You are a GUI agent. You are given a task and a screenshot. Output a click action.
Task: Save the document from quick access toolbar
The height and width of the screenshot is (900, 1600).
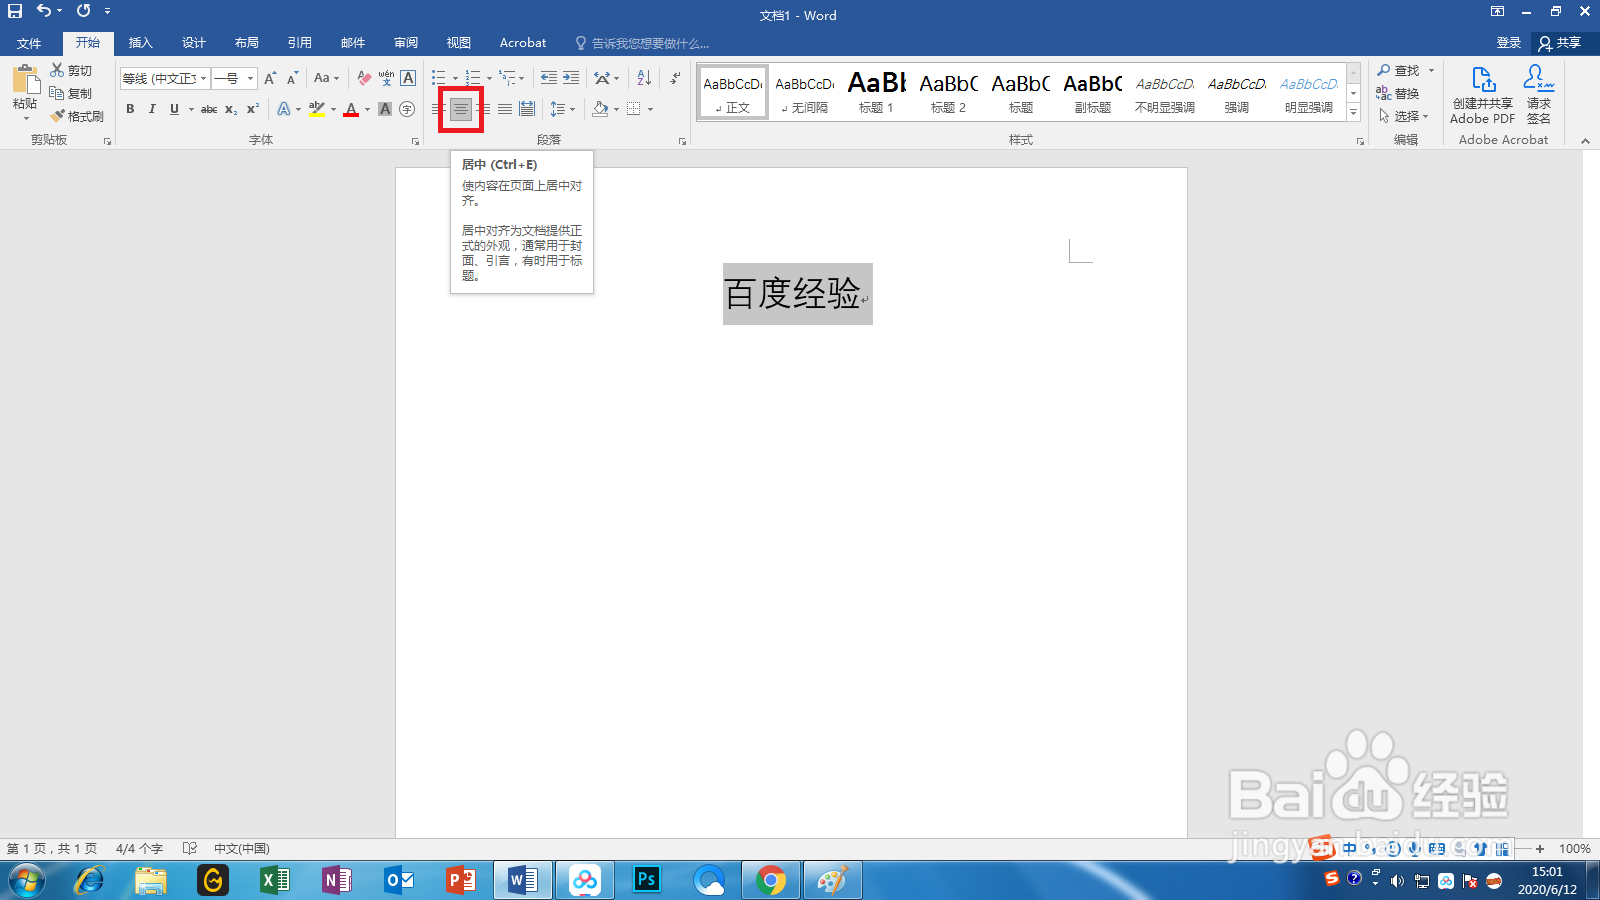pyautogui.click(x=15, y=11)
